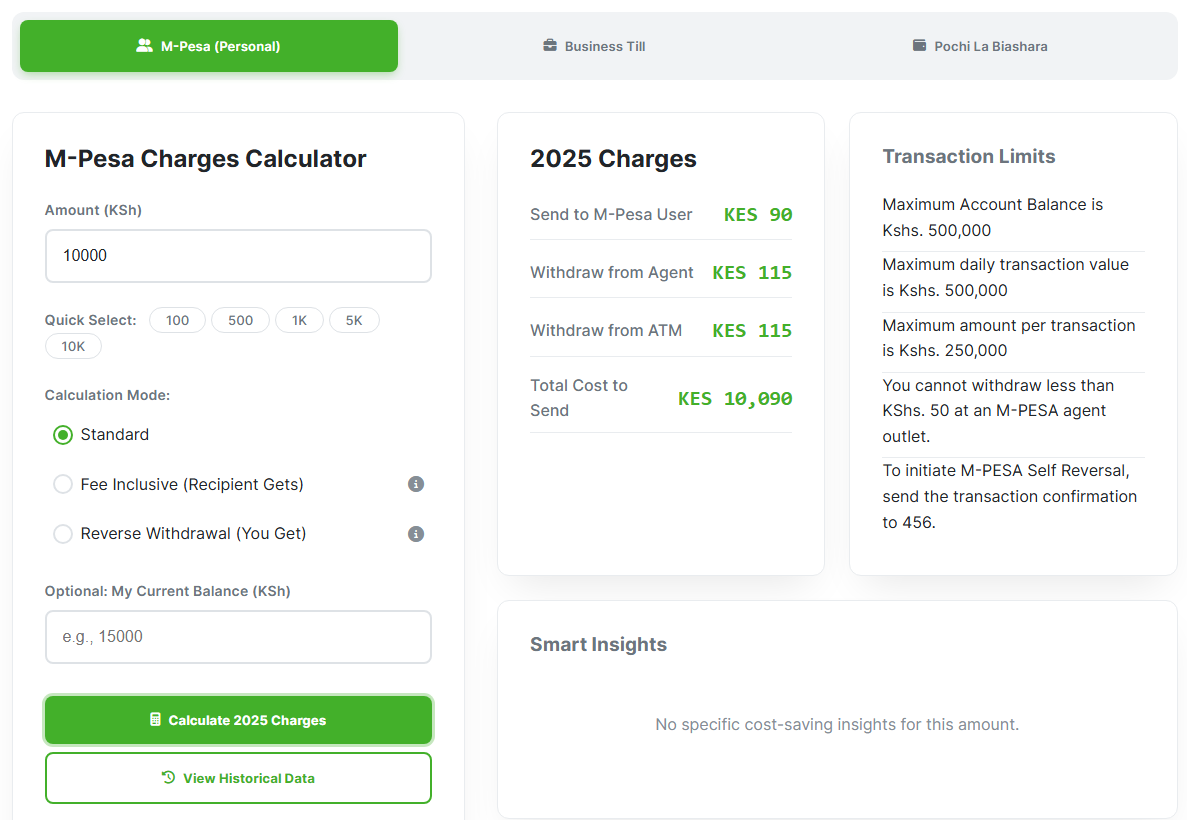Open the M-Pesa (Personal) tab
The height and width of the screenshot is (820, 1187).
pos(209,46)
